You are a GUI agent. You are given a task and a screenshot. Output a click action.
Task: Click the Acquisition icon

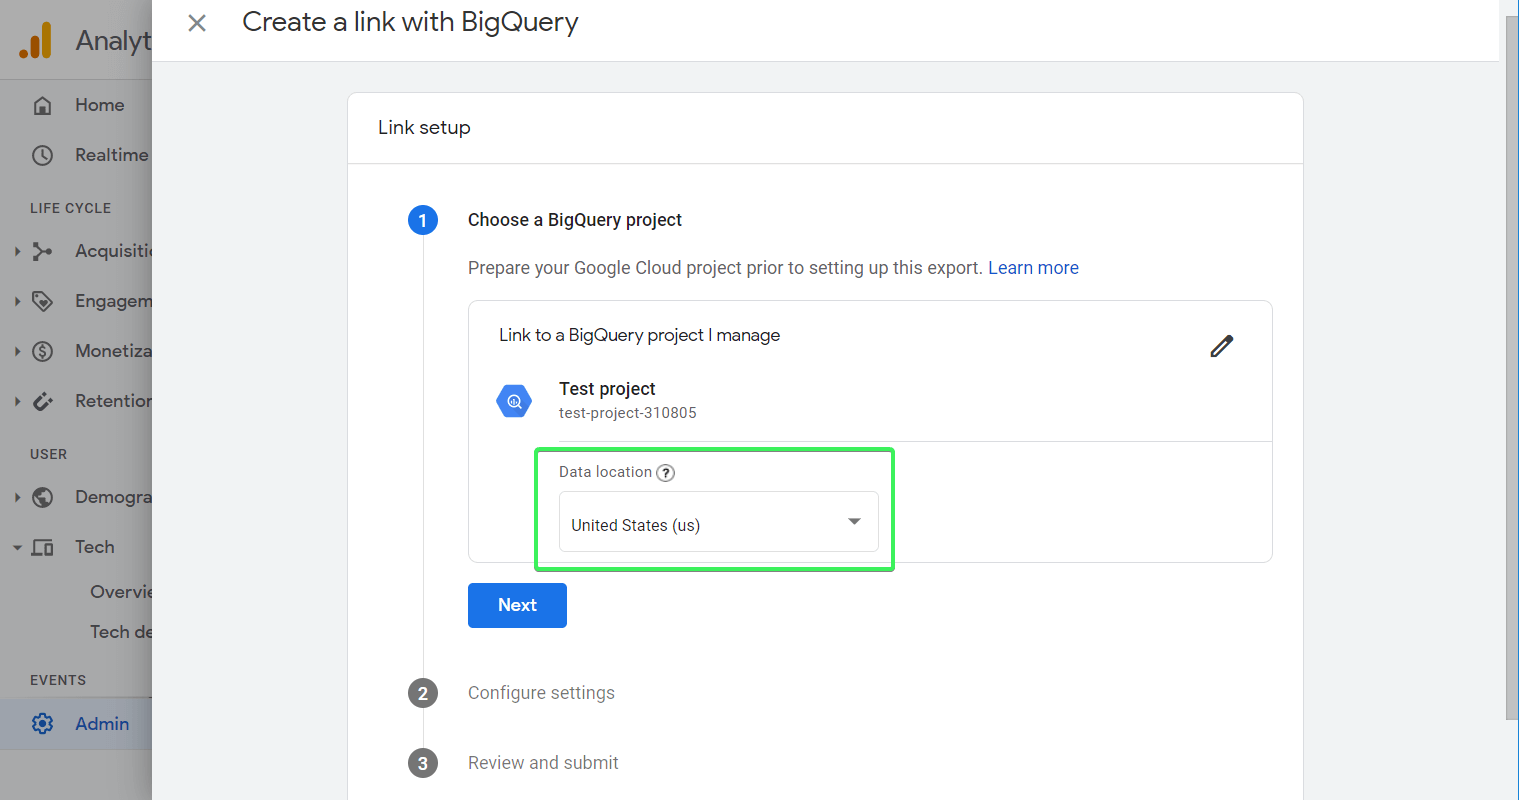click(x=42, y=251)
